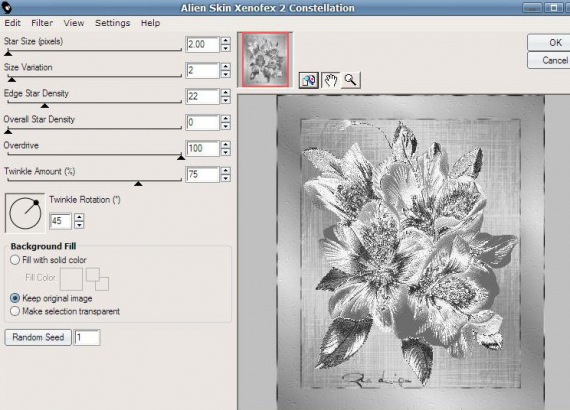Increase Twinkle Rotation with up arrow

(x=79, y=217)
